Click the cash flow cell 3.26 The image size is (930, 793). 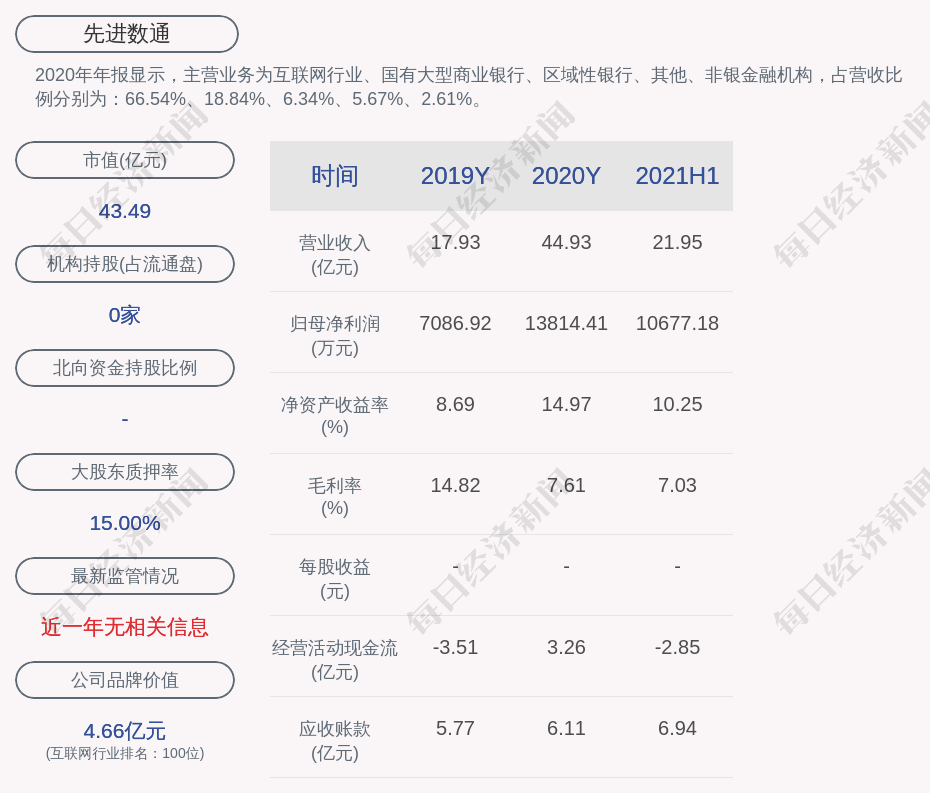[x=566, y=647]
